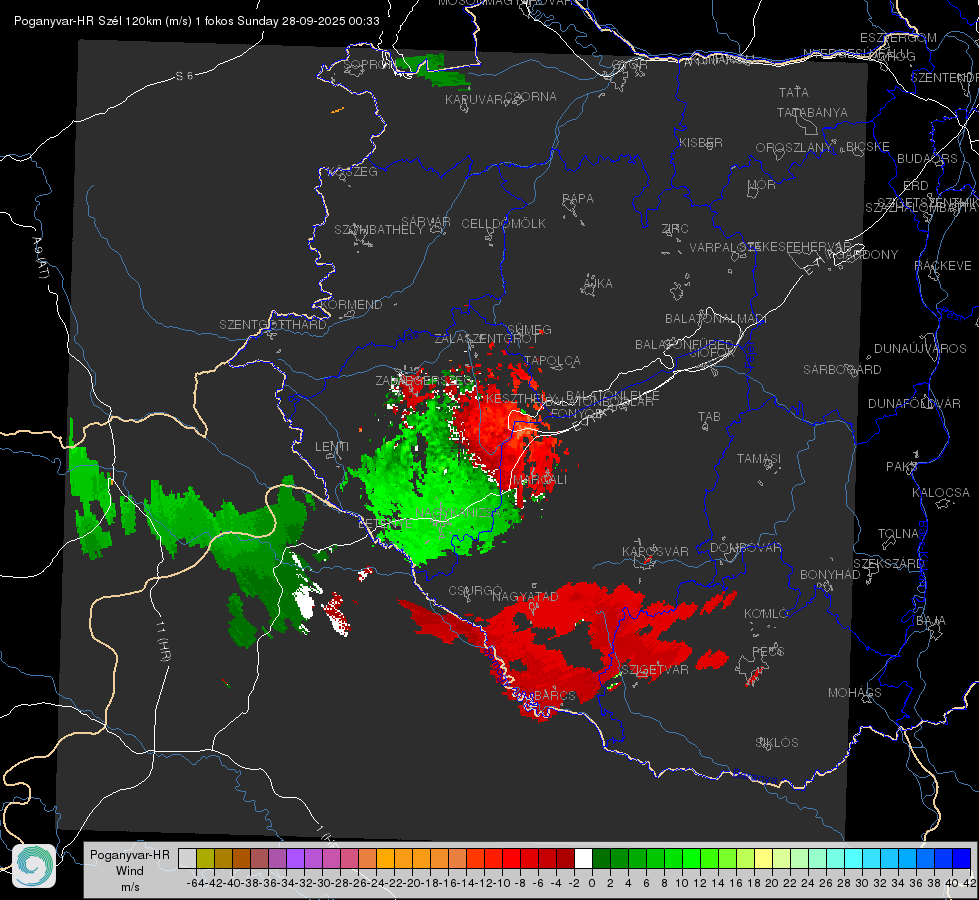Image resolution: width=979 pixels, height=900 pixels.
Task: Click the 'Poganyvar-HR Wind m/s' legend label
Action: point(129,871)
